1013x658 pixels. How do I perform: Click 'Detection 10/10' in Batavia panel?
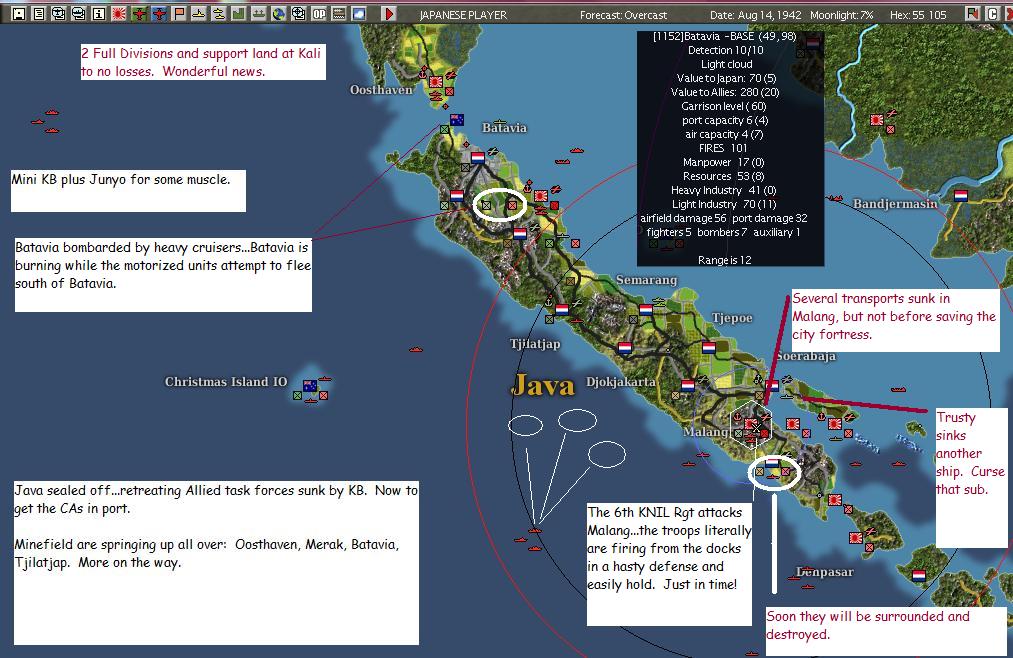click(726, 50)
